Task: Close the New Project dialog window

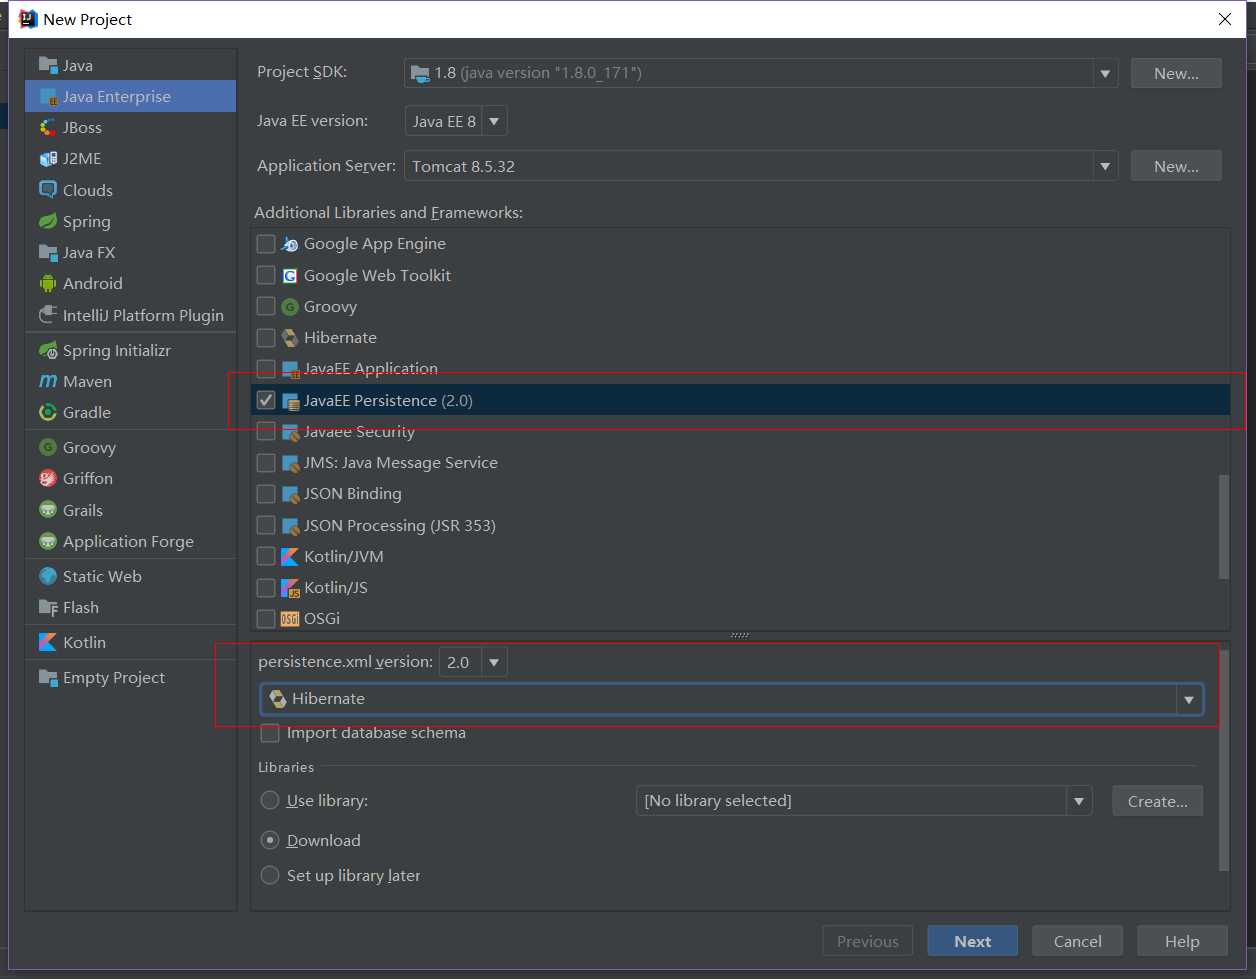Action: click(1224, 19)
